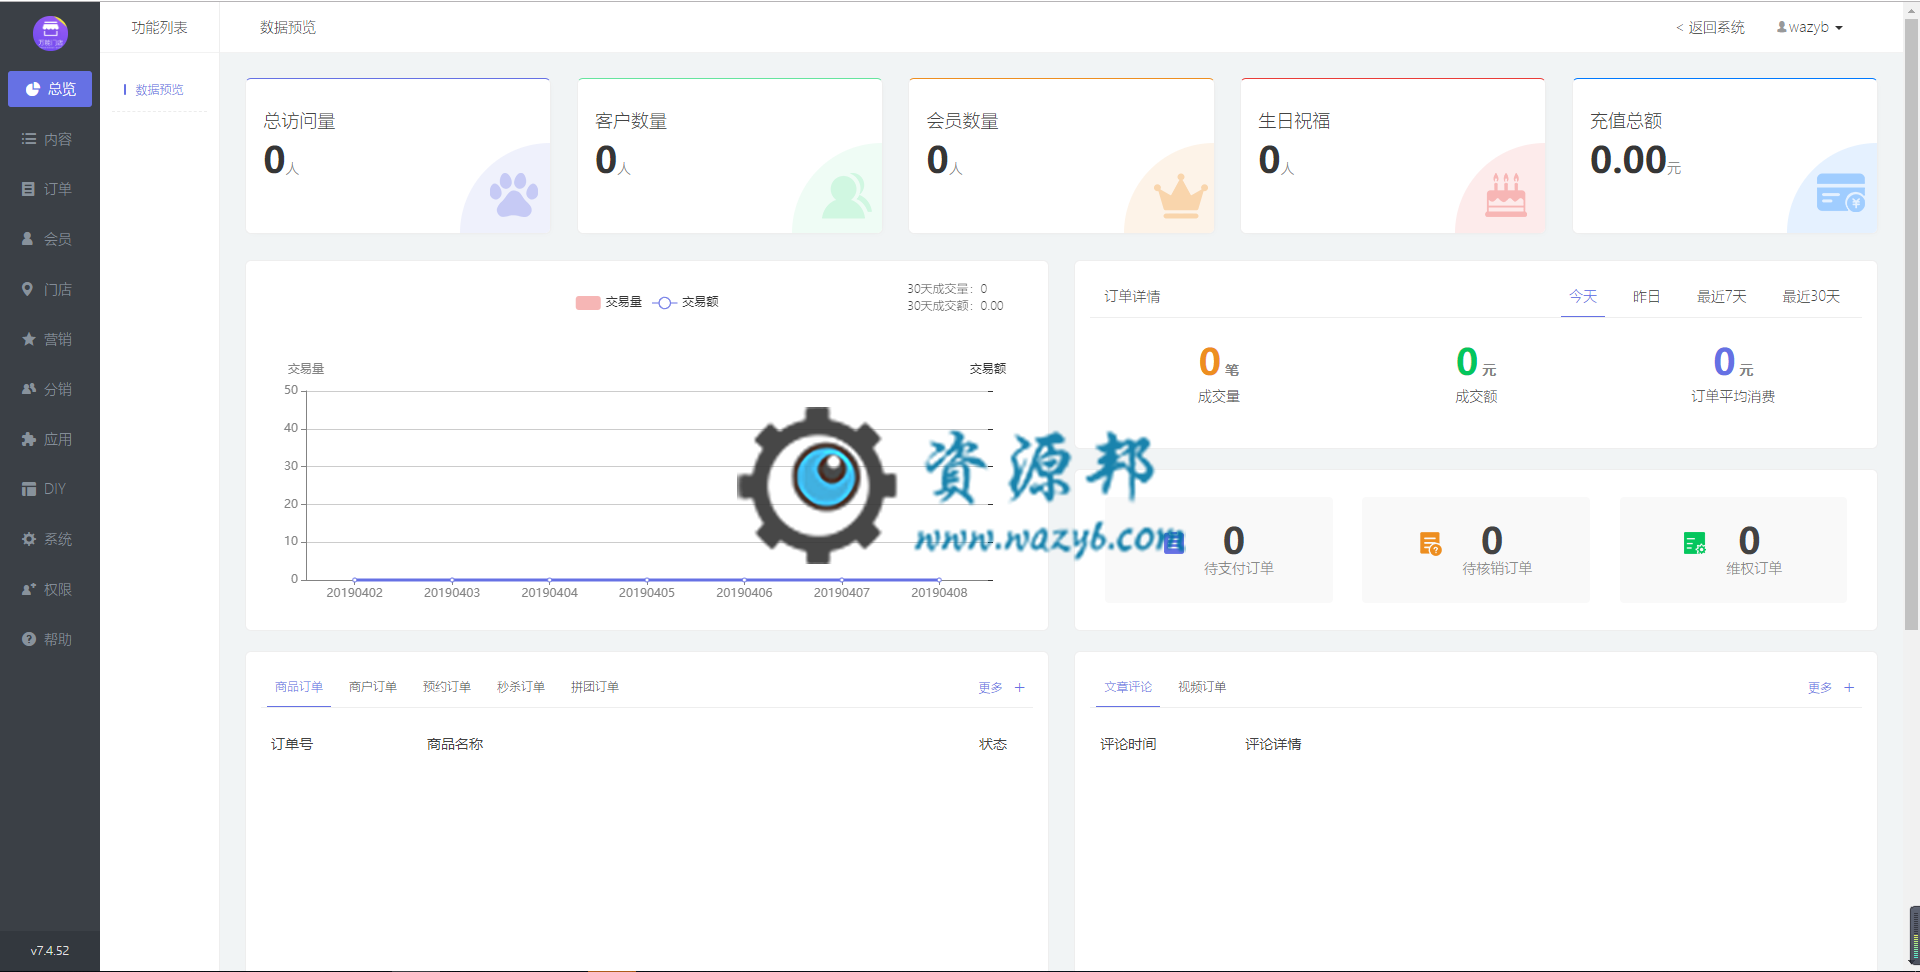Open the 内容 content menu
Image resolution: width=1920 pixels, height=972 pixels.
click(x=50, y=139)
